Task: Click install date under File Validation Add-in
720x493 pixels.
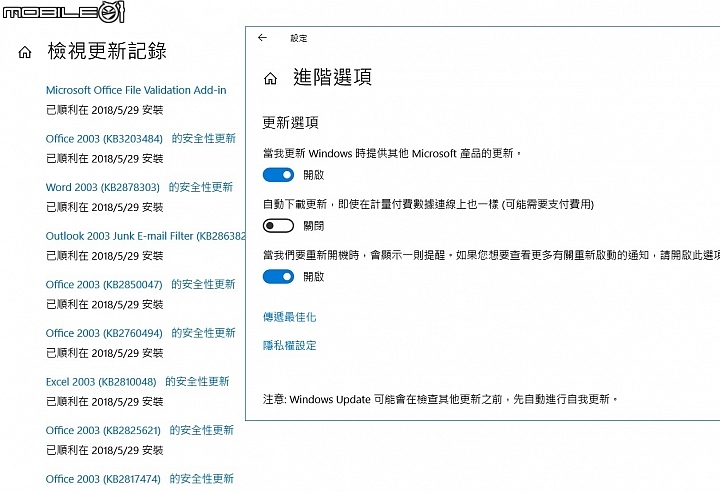Action: (105, 110)
